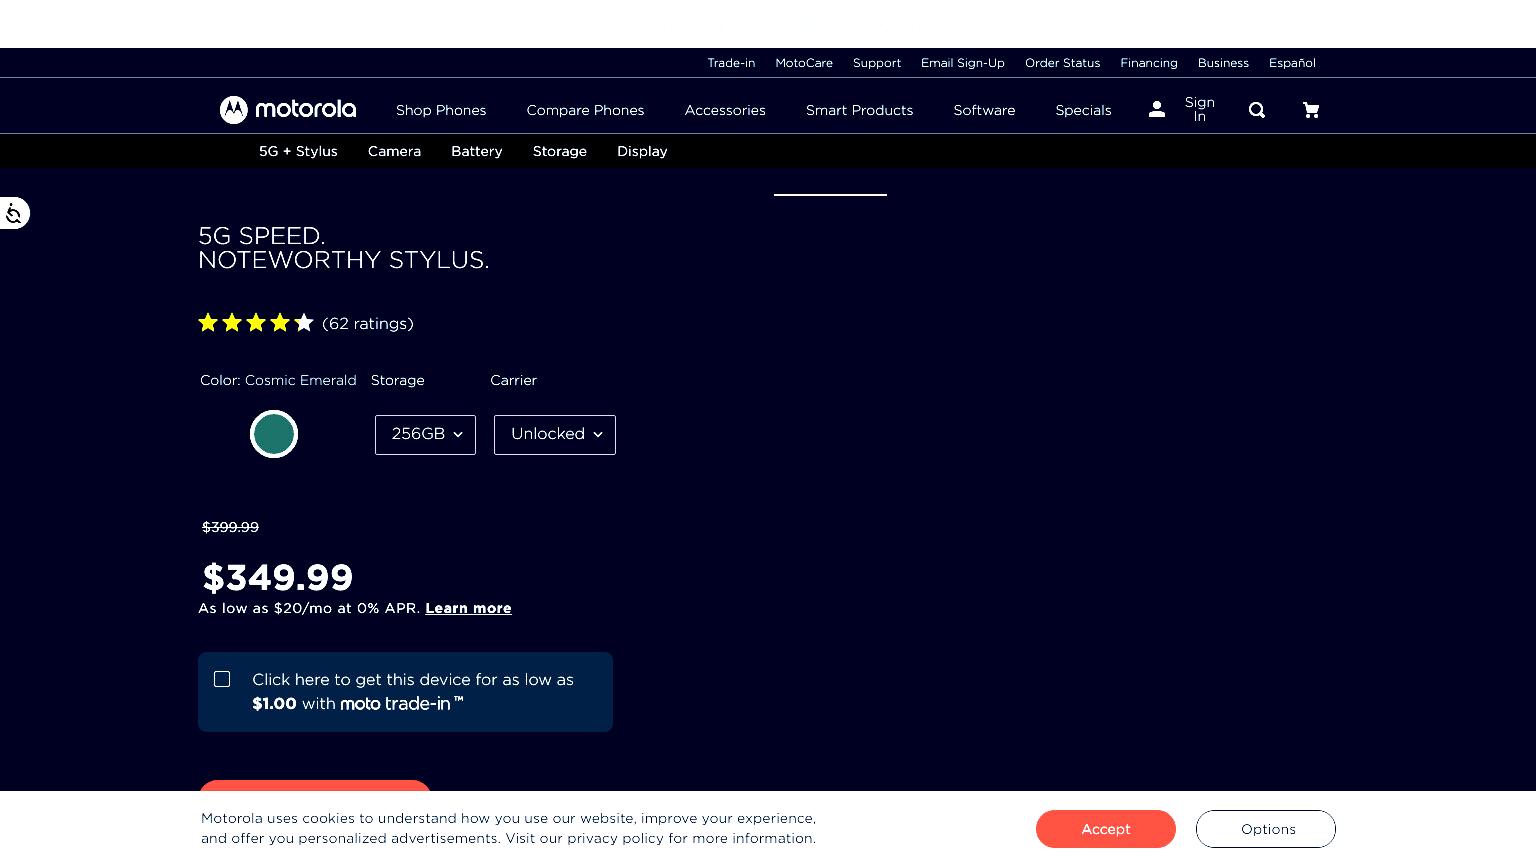The image size is (1536, 864).
Task: Open the Email Sign-Up link
Action: pyautogui.click(x=962, y=63)
